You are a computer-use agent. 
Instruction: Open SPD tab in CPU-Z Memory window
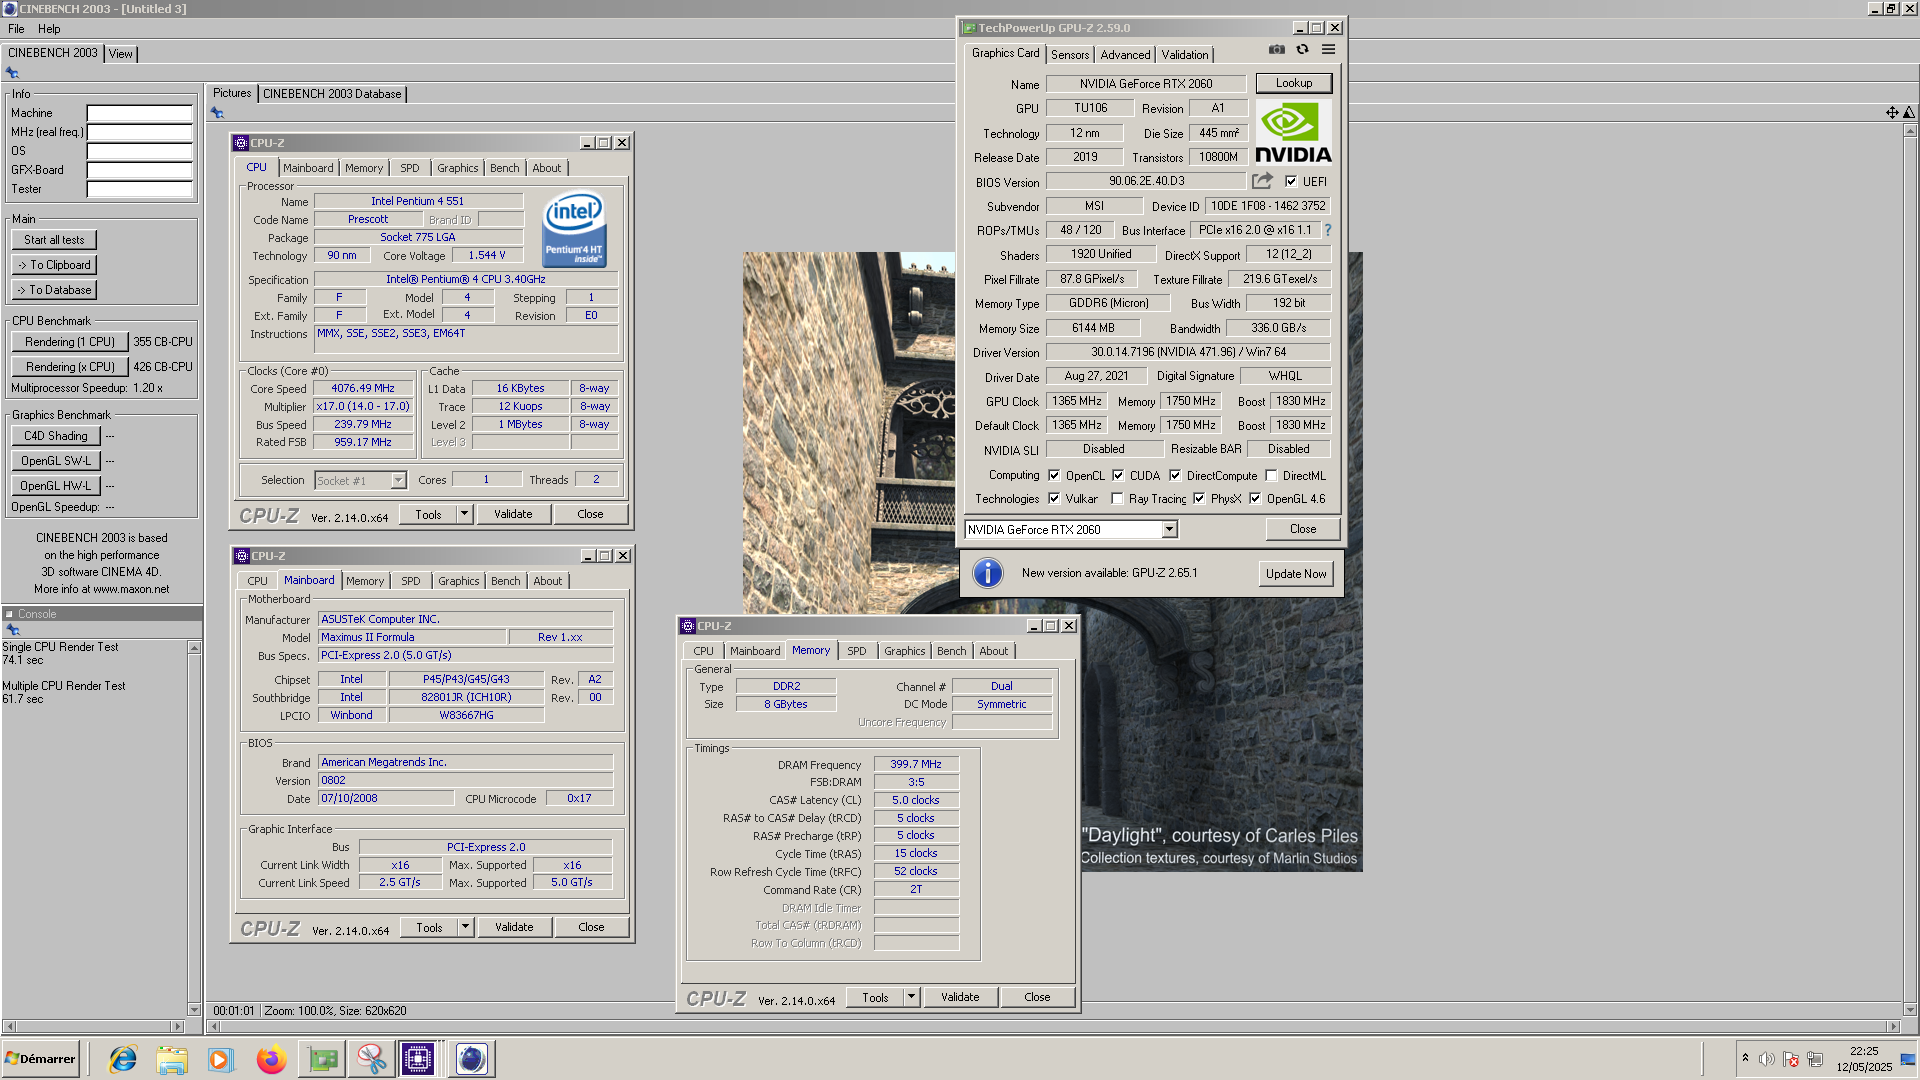pyautogui.click(x=857, y=651)
